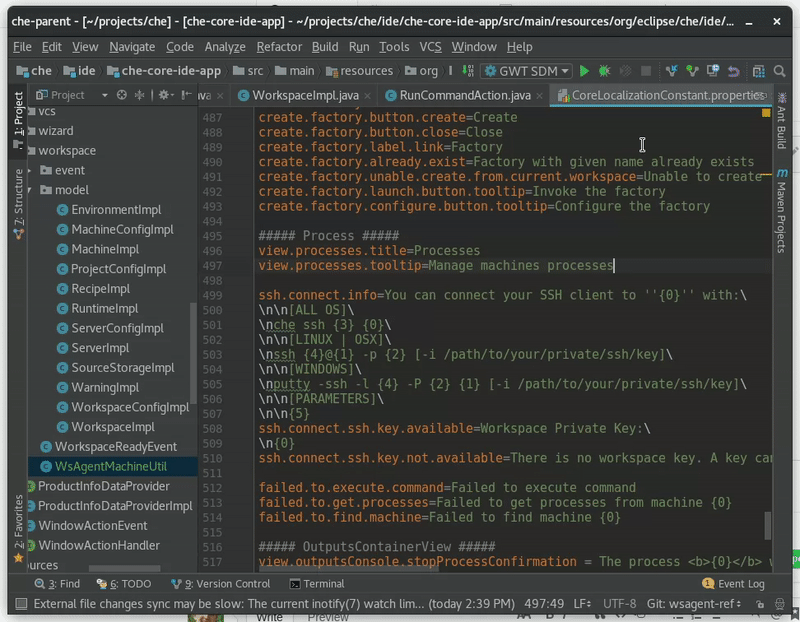Switch to RunCommandAction.java tab
Screen dimensions: 800x622
pos(465,95)
